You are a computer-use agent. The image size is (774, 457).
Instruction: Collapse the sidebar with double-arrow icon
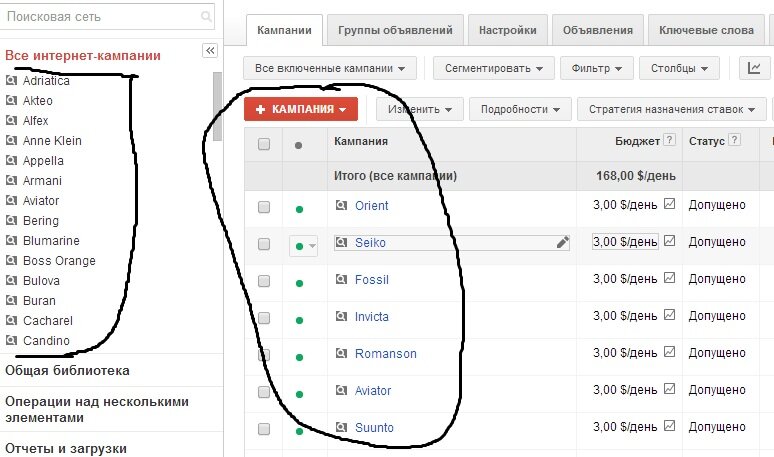point(210,50)
